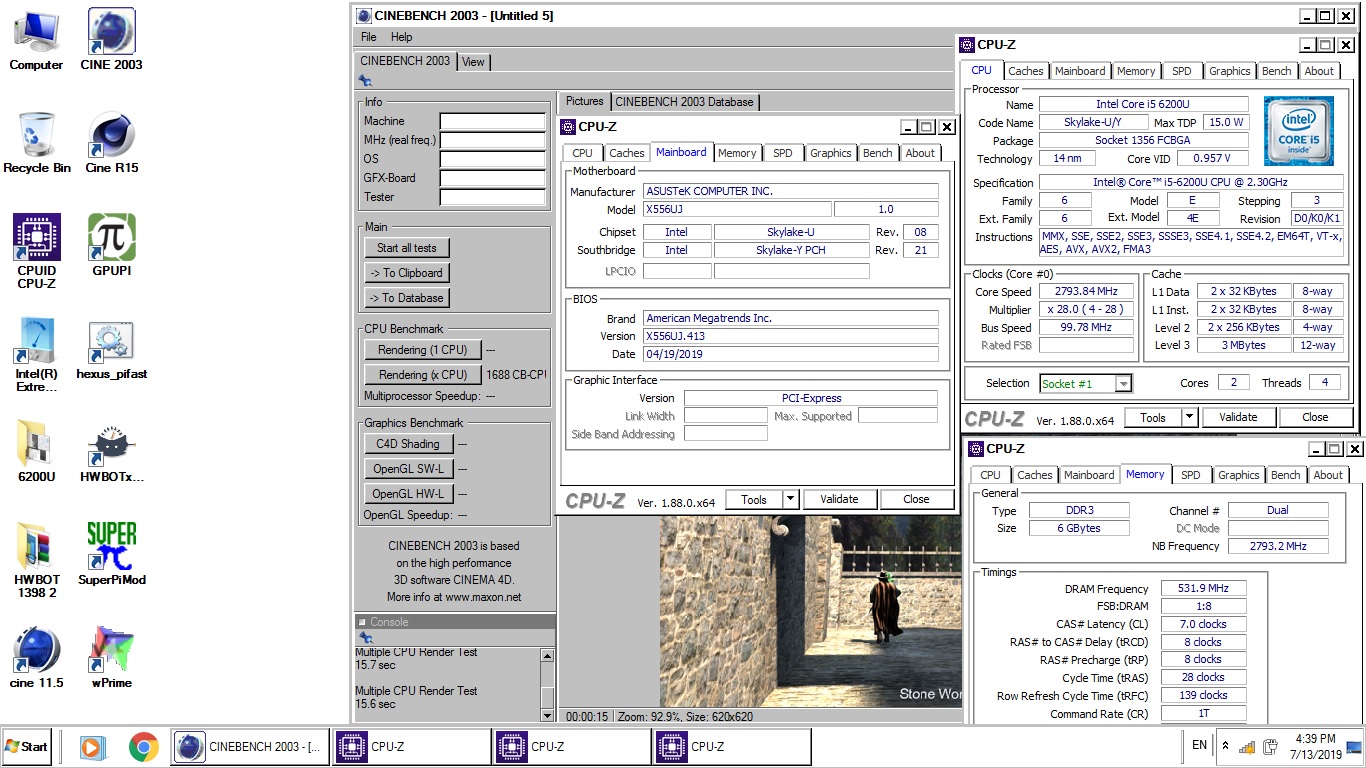Open Graphics tab in CPU CPU-Z window

click(1229, 71)
